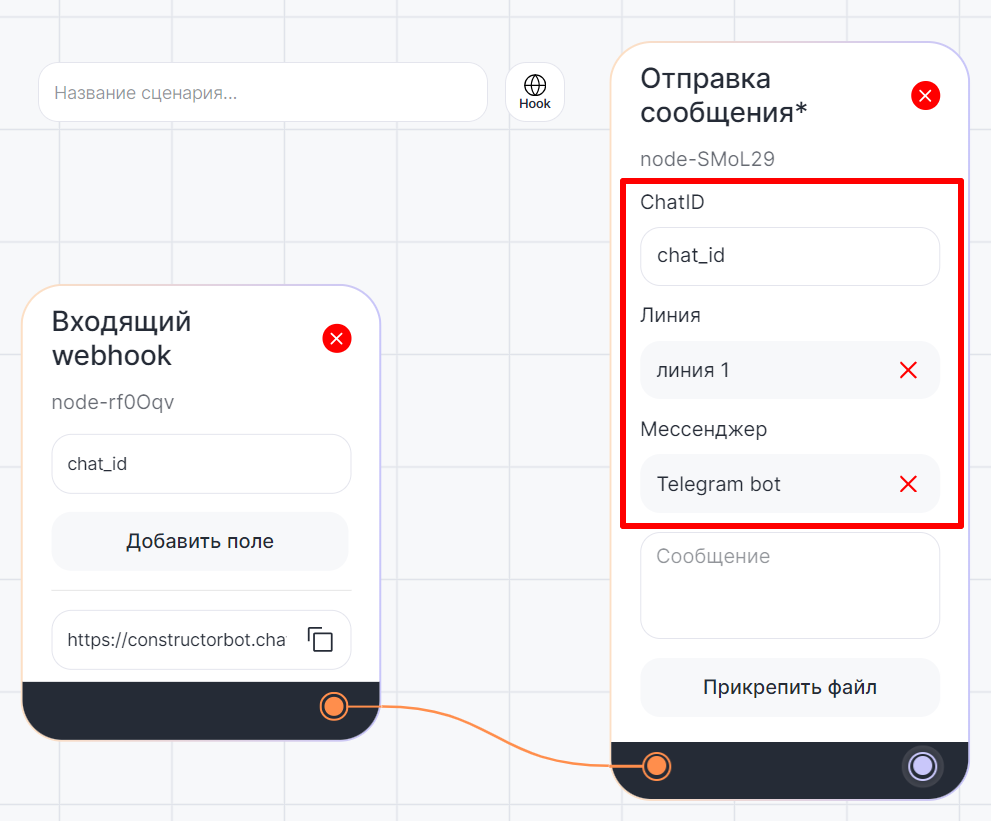The width and height of the screenshot is (991, 821).
Task: Delete the Отправка сообщения node
Action: tap(925, 96)
